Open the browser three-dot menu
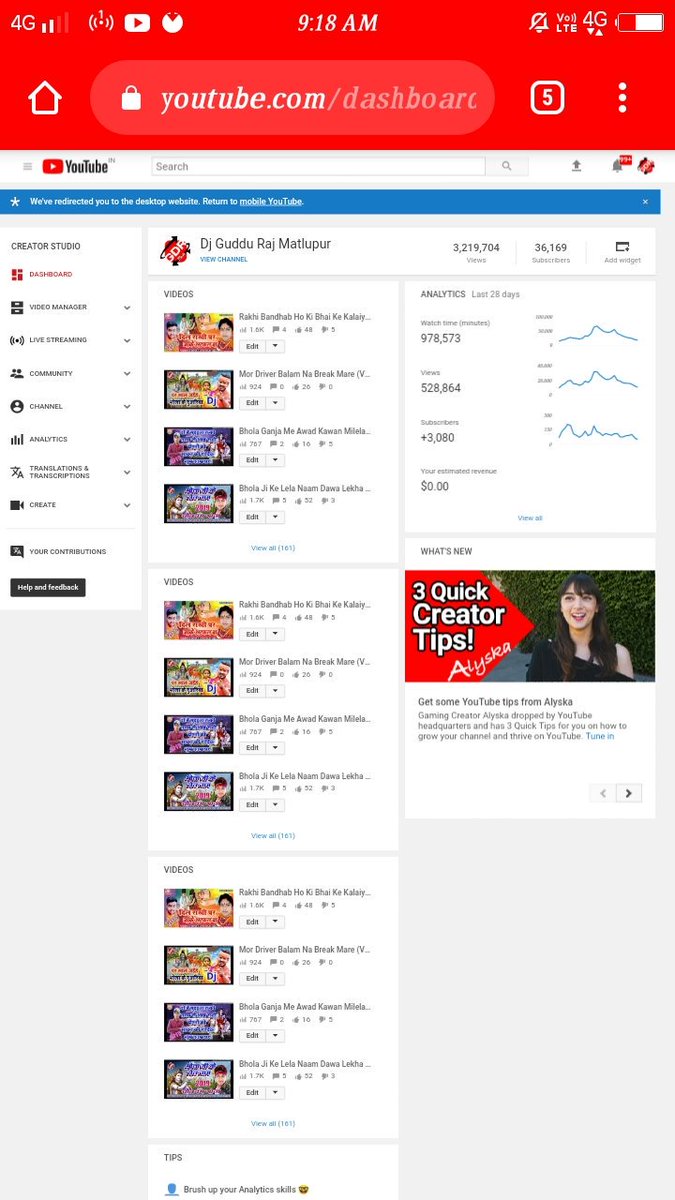Image resolution: width=675 pixels, height=1200 pixels. 622,97
